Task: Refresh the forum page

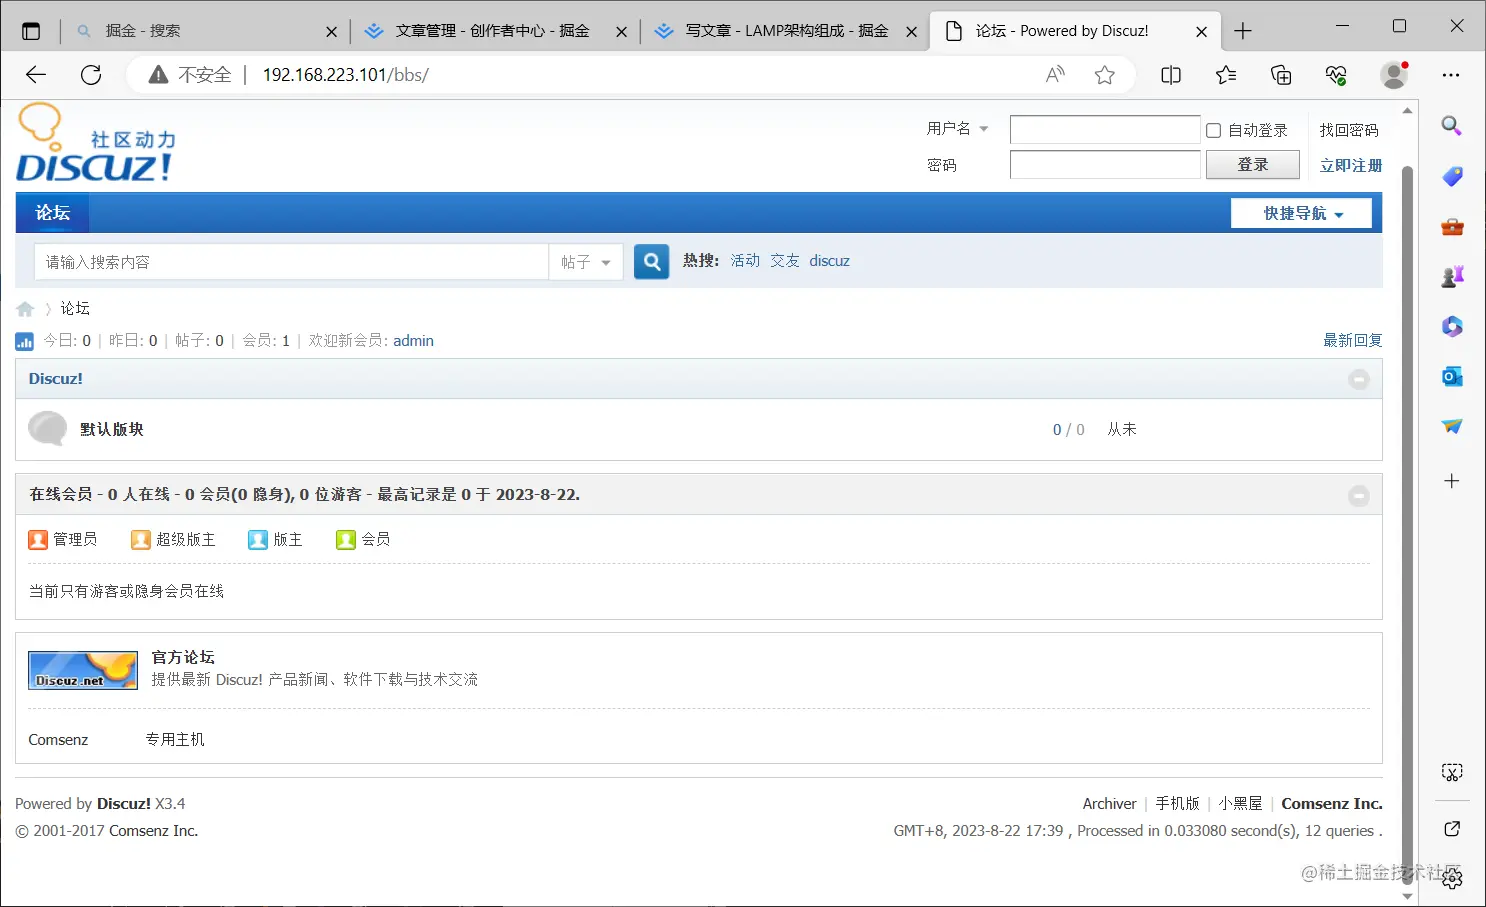Action: coord(91,75)
